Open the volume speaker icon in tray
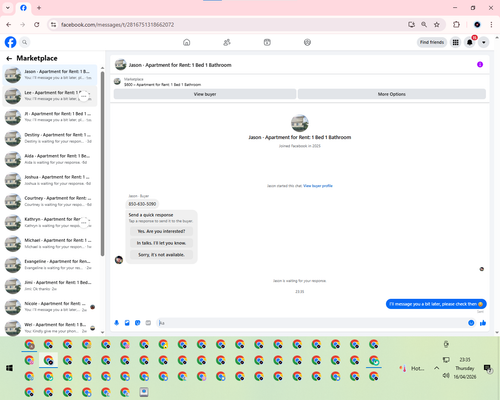Image resolution: width=500 pixels, height=400 pixels. click(446, 376)
